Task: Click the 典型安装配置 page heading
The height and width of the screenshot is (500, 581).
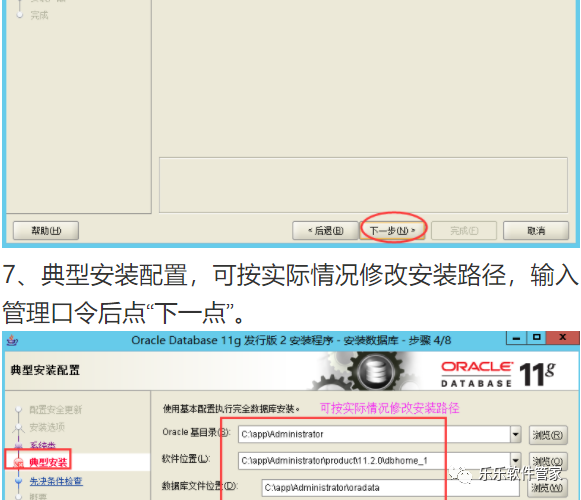Action: pyautogui.click(x=45, y=370)
